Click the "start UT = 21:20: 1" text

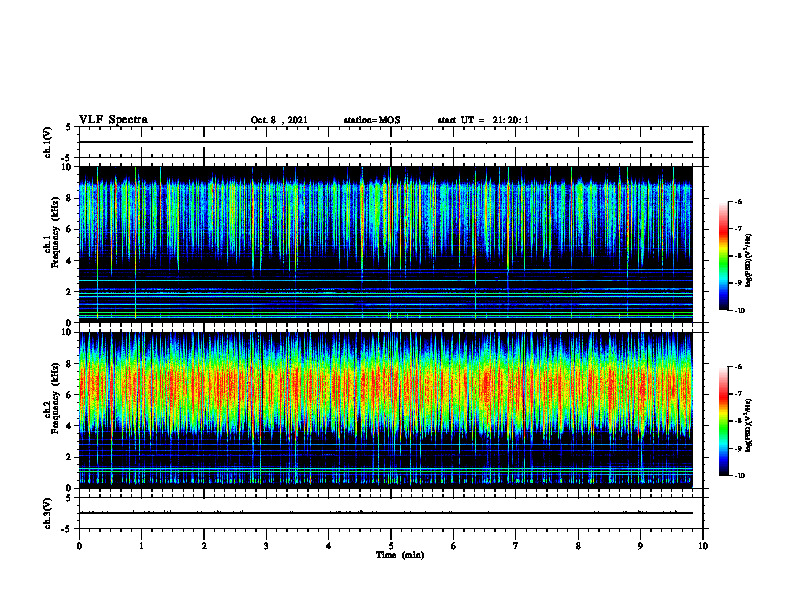[483, 120]
